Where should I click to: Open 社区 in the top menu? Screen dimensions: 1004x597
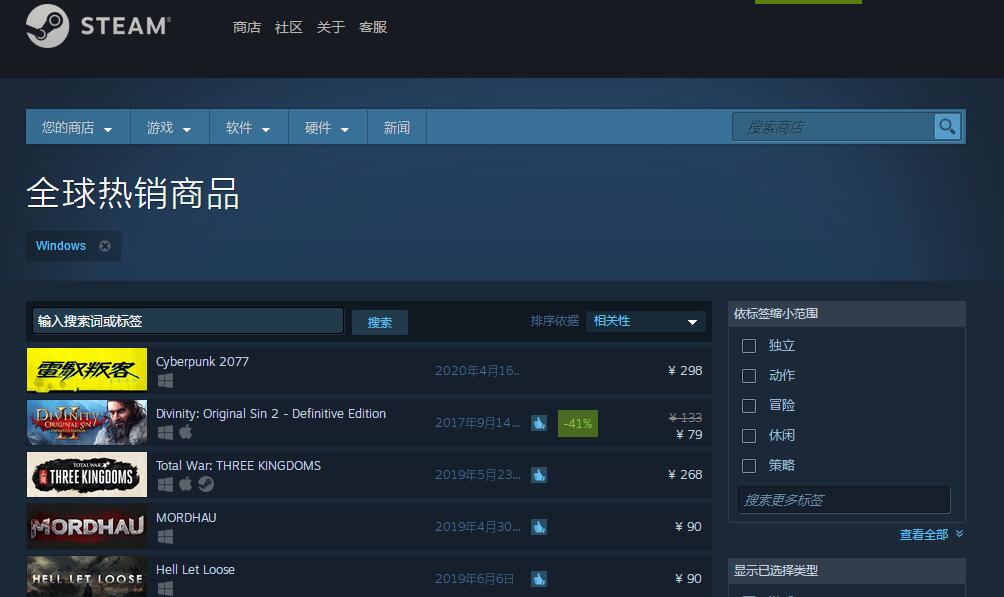288,27
